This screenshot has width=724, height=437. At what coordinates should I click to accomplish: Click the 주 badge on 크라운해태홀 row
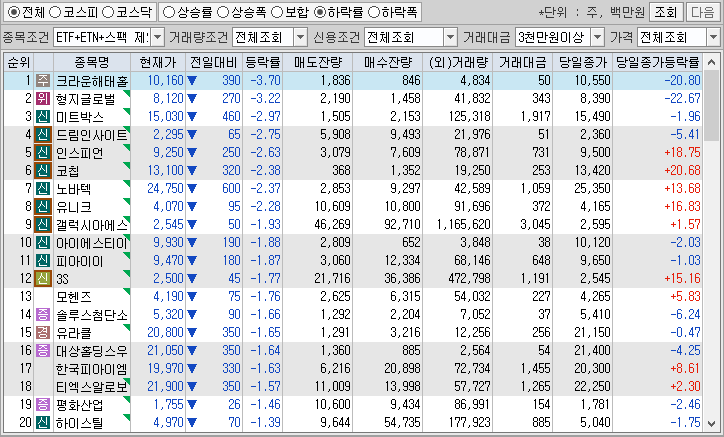(43, 80)
